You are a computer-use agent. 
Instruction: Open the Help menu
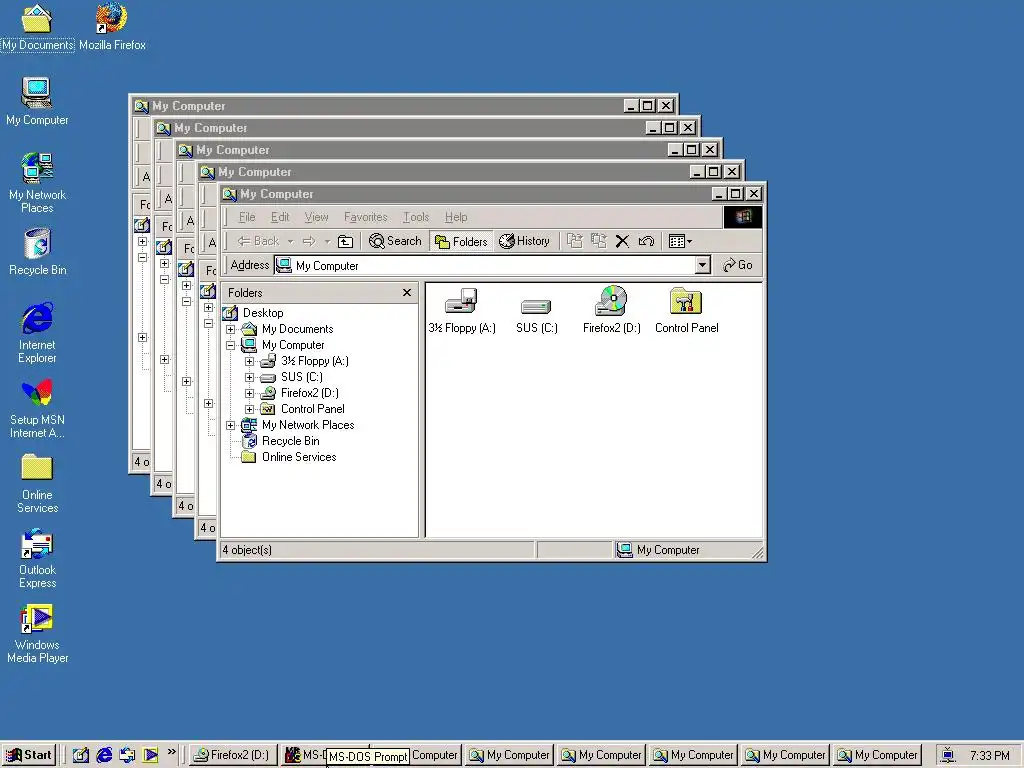(456, 217)
